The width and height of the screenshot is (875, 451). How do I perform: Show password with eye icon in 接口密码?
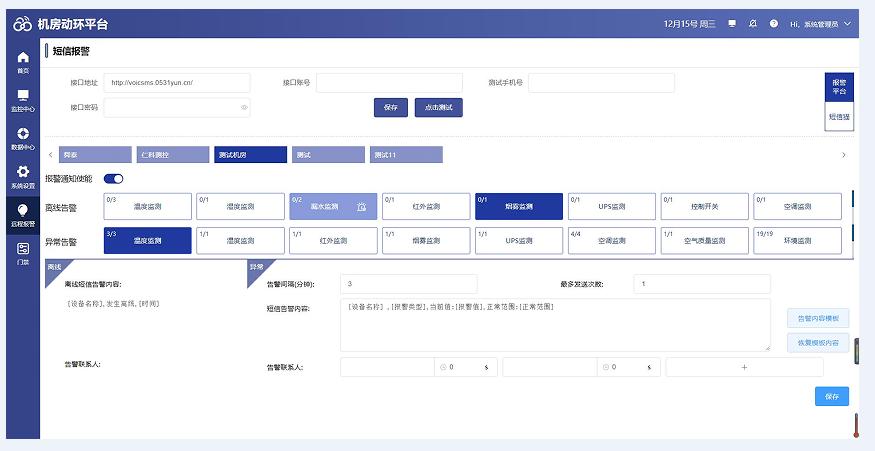(244, 107)
